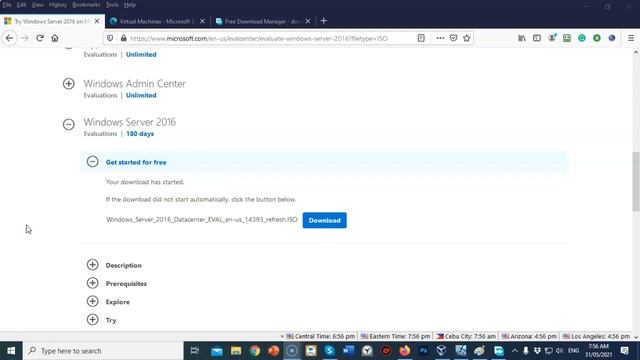The width and height of the screenshot is (640, 360).
Task: Open VirtualBox from taskbar
Action: [442, 351]
